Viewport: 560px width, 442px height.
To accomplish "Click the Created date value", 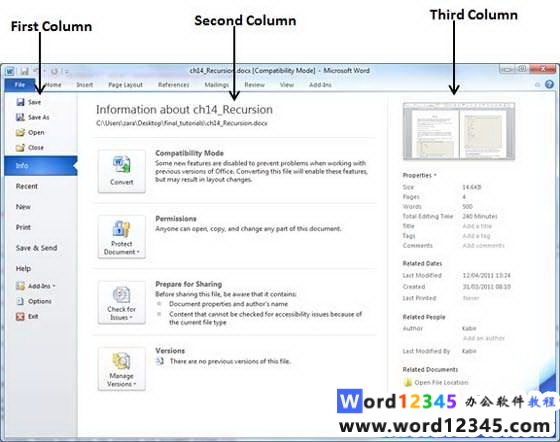I will [486, 286].
